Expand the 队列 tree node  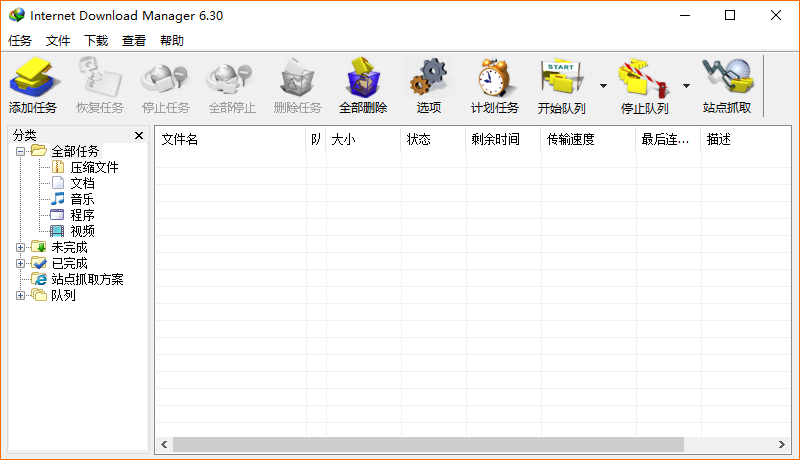pyautogui.click(x=20, y=295)
